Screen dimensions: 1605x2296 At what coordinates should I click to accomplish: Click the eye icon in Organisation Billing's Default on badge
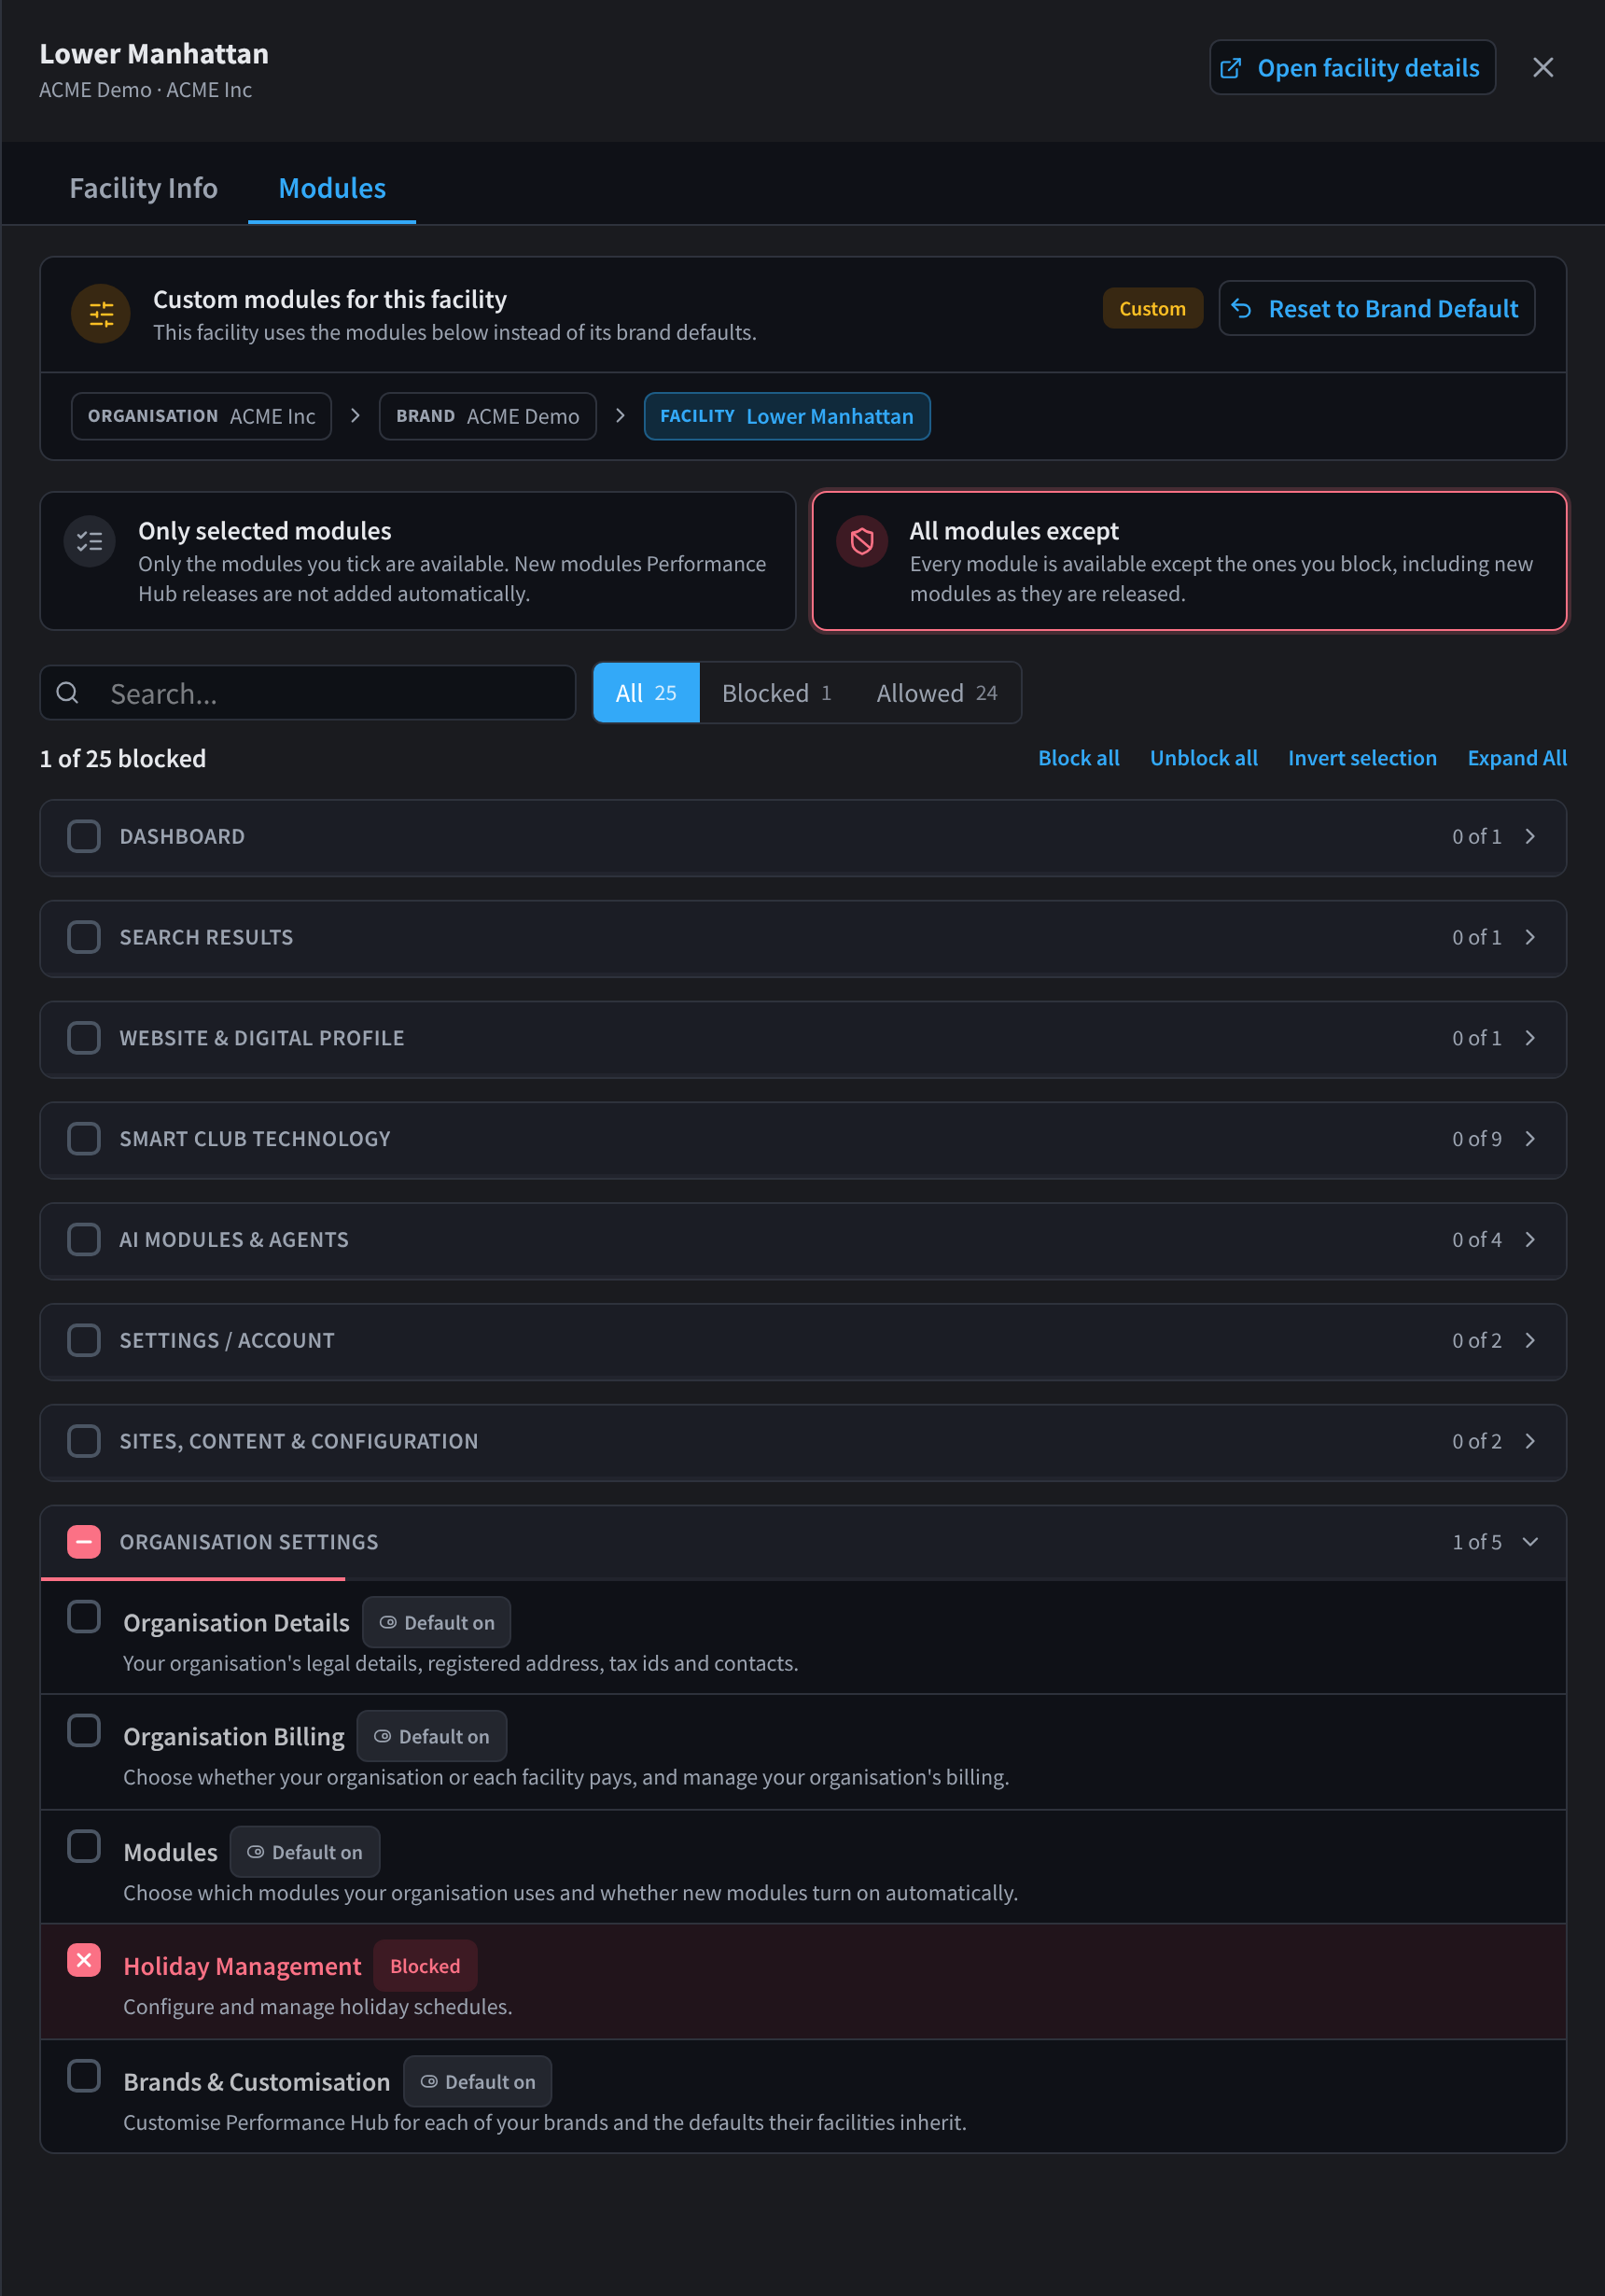382,1736
